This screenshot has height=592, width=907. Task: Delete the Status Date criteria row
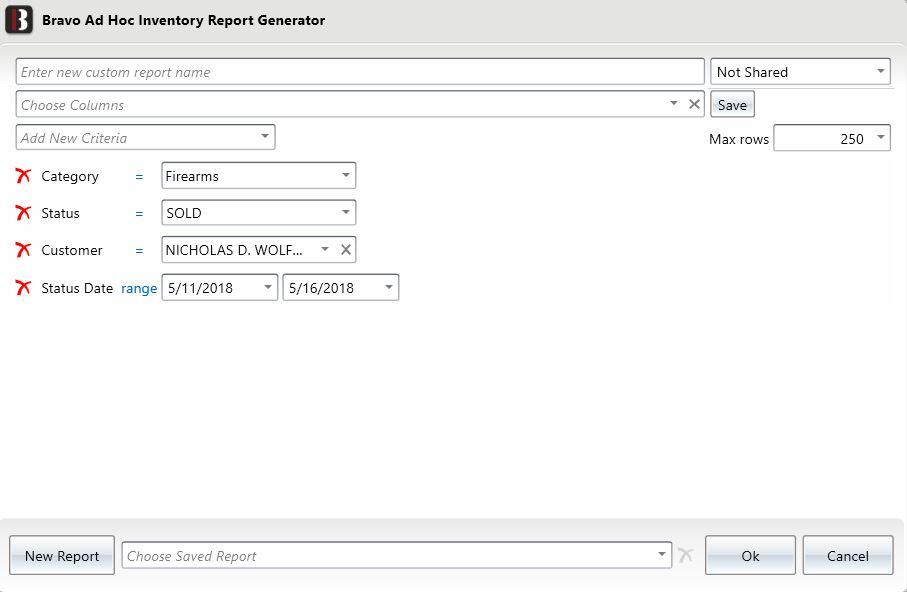[23, 288]
